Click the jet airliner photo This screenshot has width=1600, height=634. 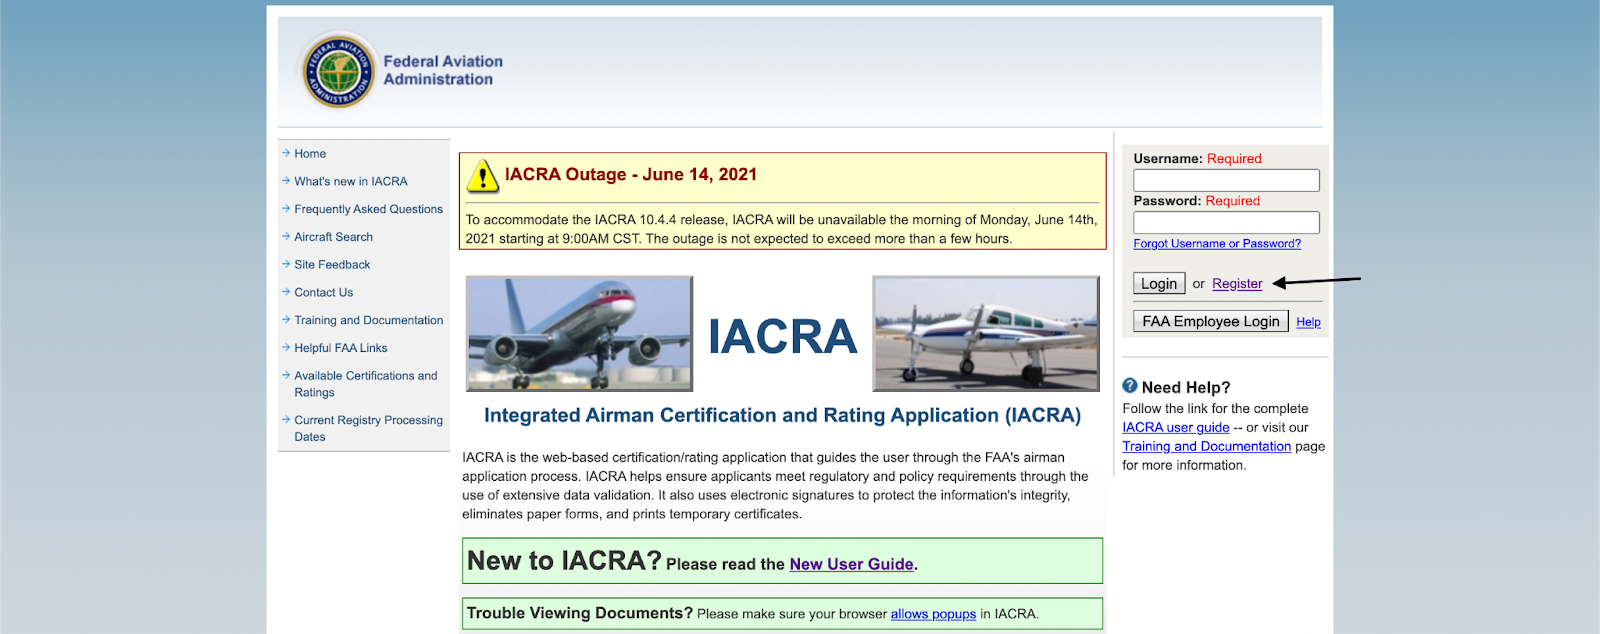[579, 334]
